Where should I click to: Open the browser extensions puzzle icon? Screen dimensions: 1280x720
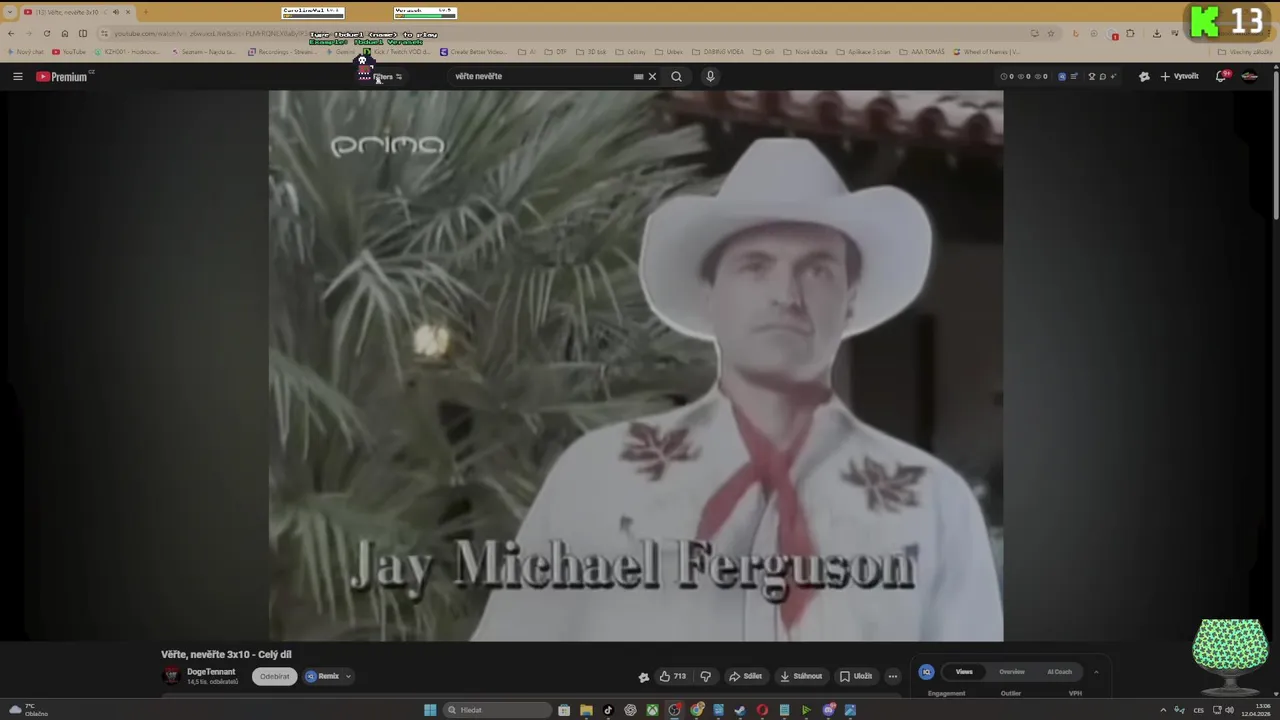(x=1131, y=33)
